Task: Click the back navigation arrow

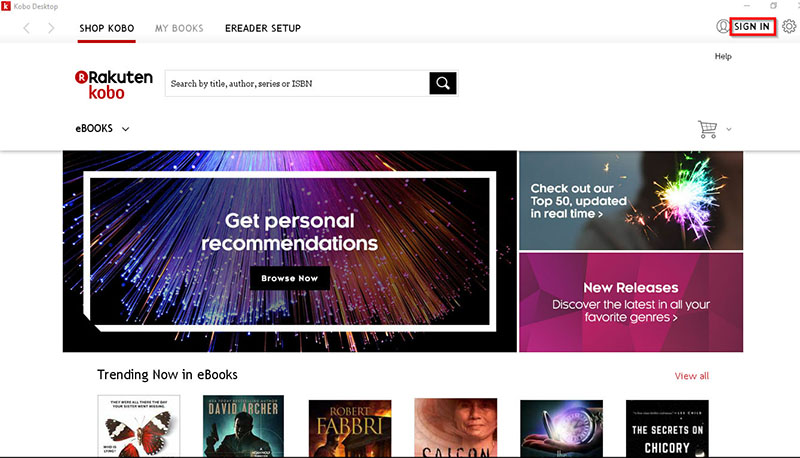Action: click(x=27, y=28)
